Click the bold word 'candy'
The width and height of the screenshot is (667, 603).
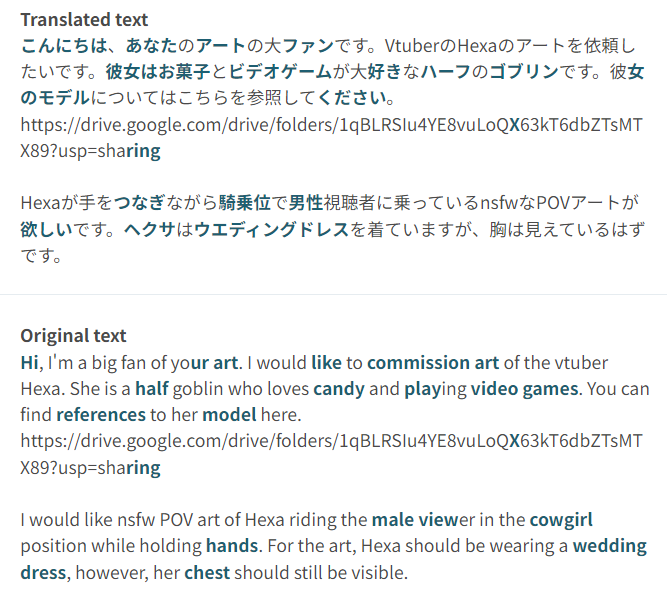[339, 389]
